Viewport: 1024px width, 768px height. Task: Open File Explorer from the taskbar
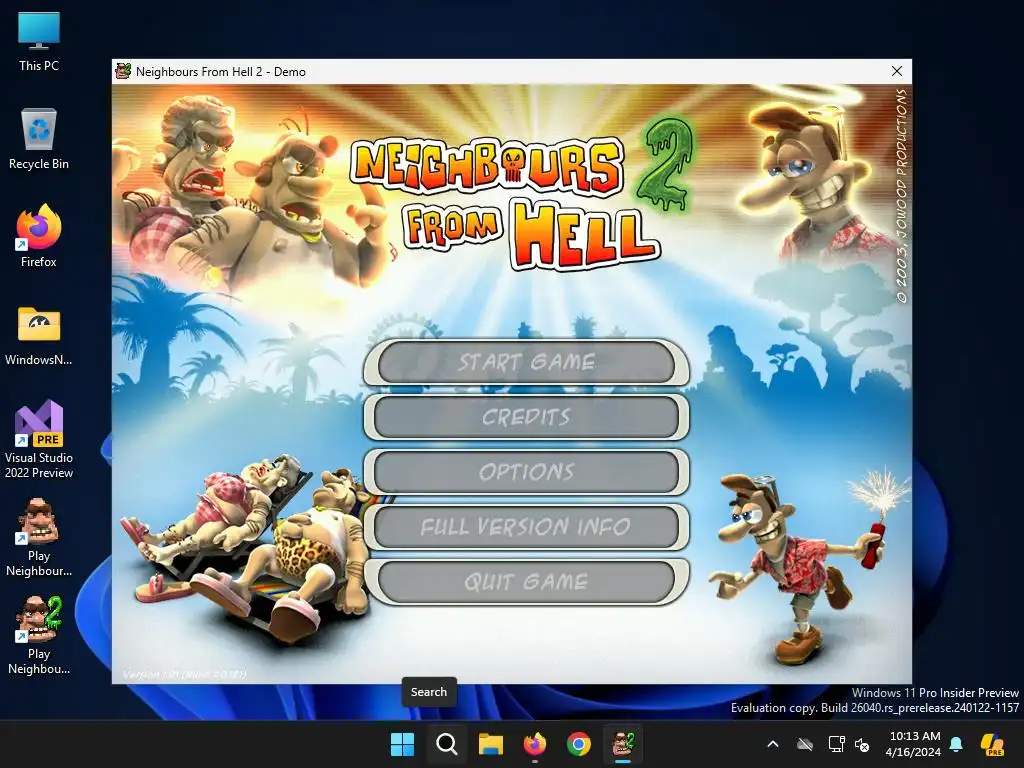[x=490, y=744]
